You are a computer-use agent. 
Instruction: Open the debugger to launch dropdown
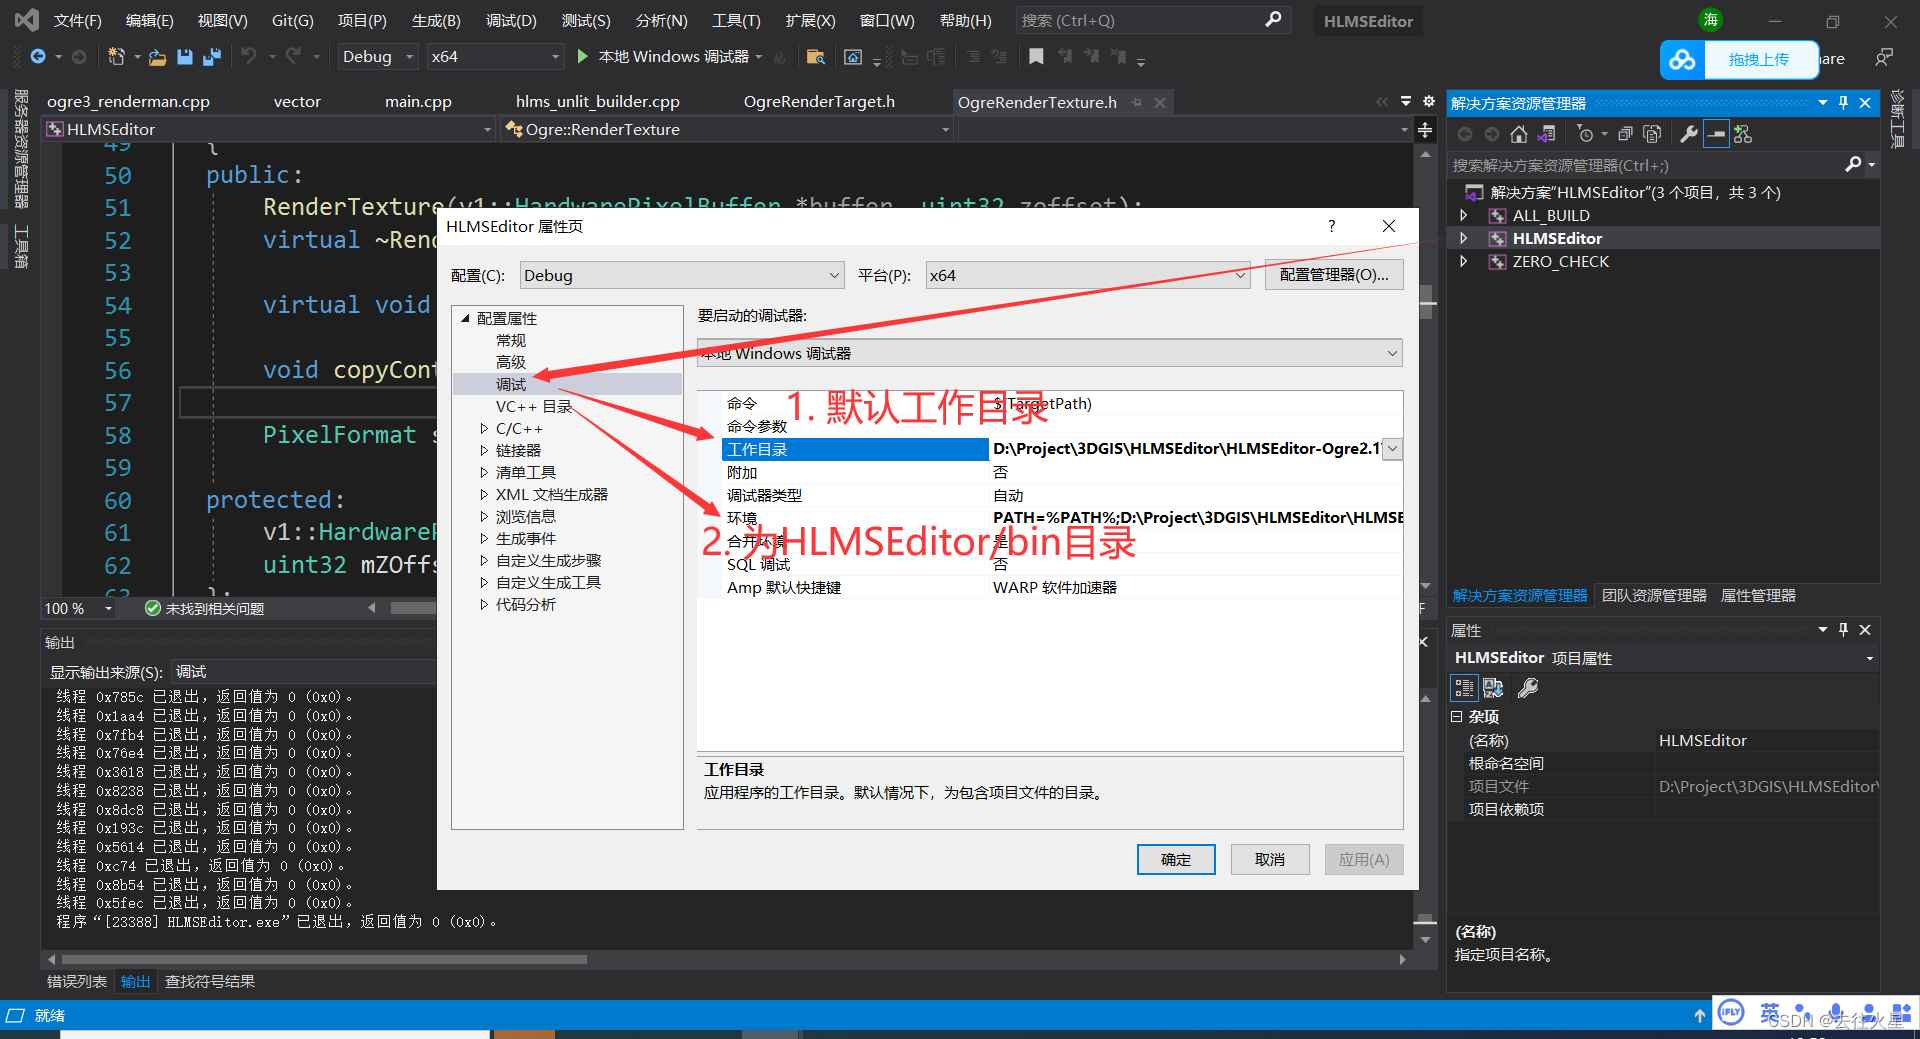tap(1049, 353)
